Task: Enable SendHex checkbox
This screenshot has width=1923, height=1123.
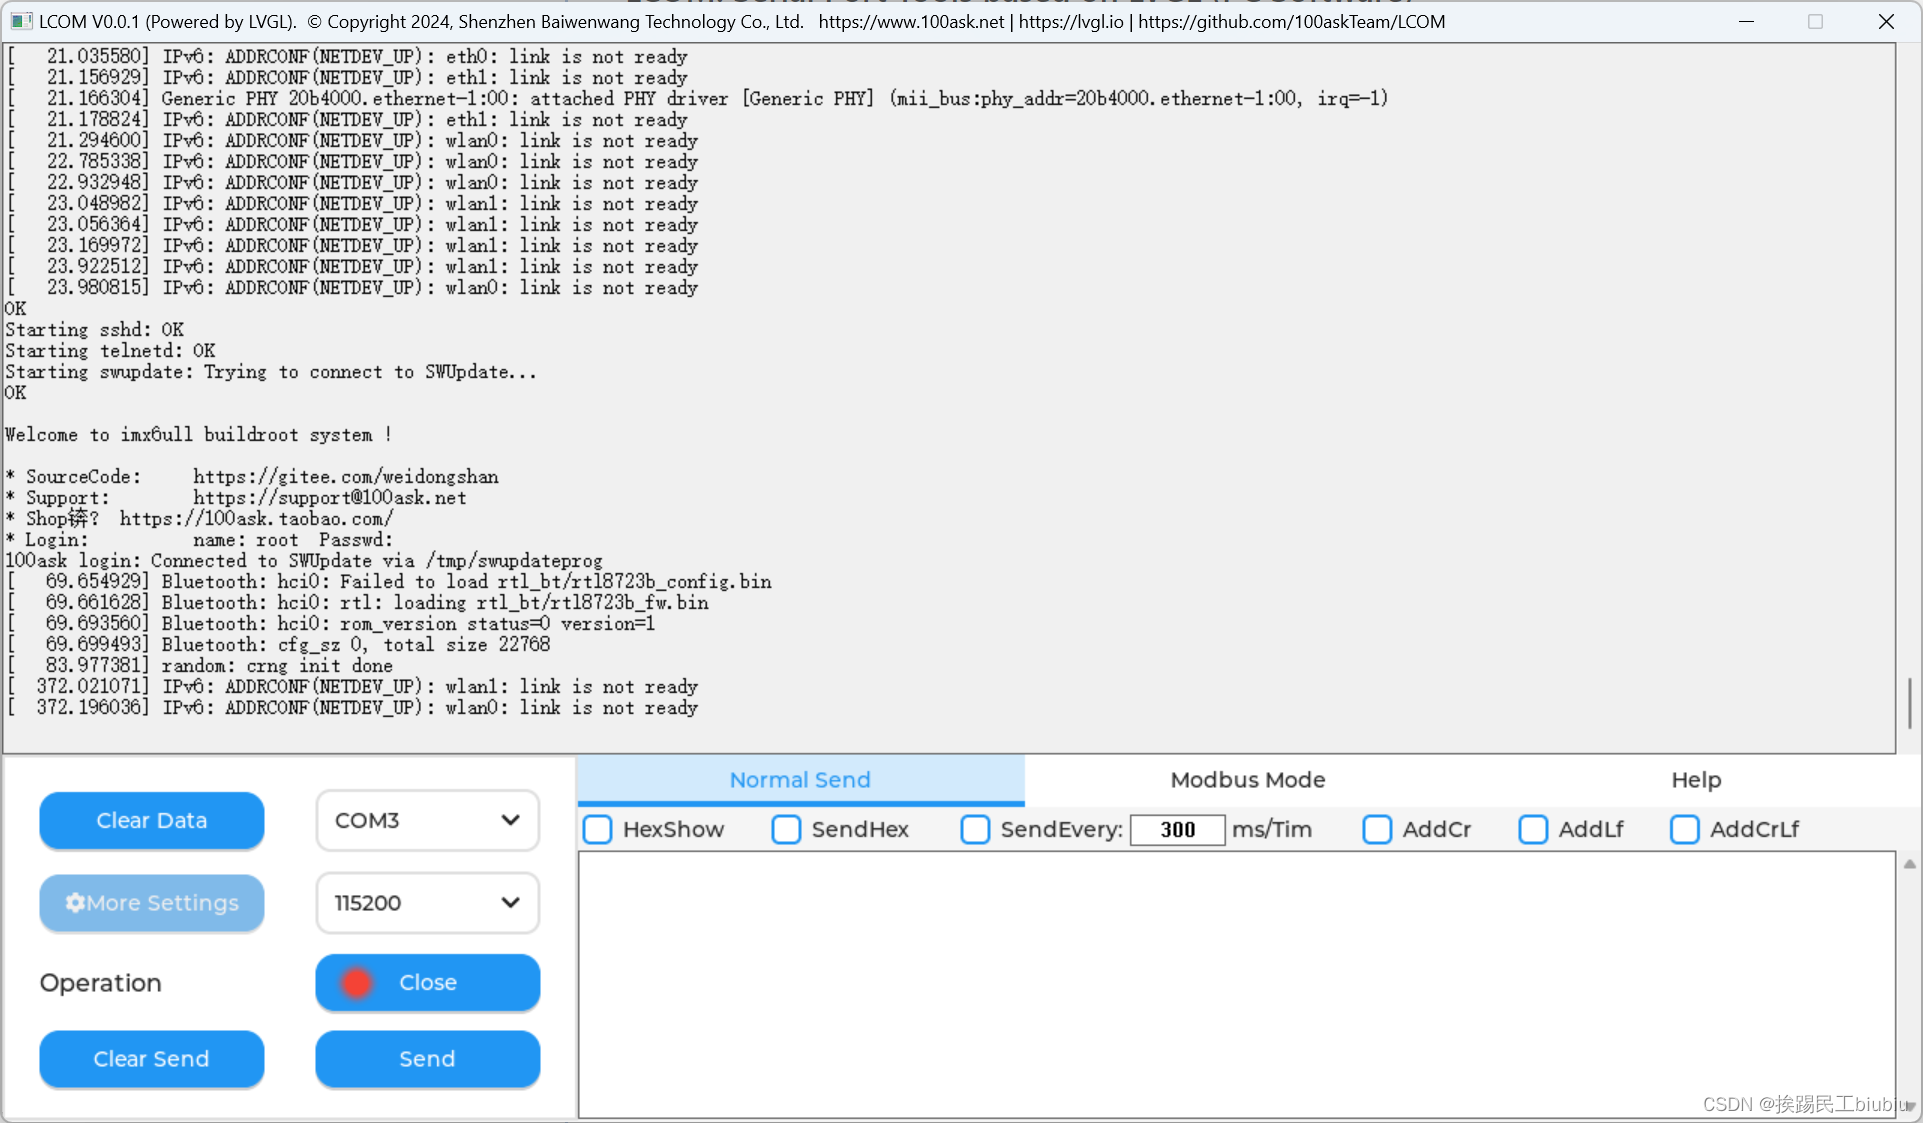Action: [x=788, y=829]
